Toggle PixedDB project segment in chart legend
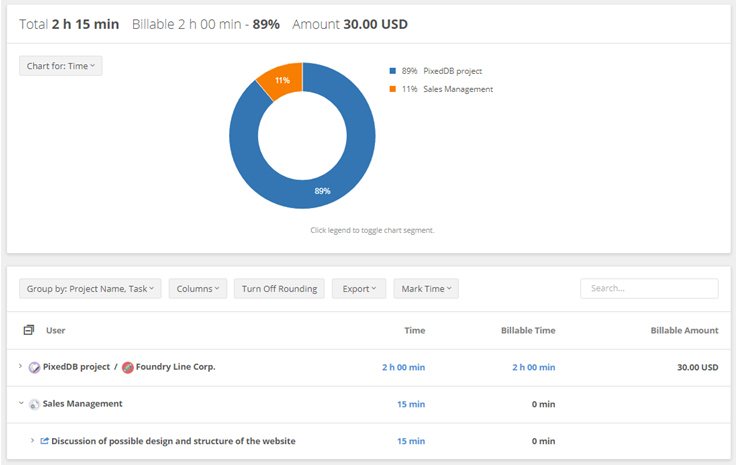Image resolution: width=736 pixels, height=465 pixels. tap(440, 71)
